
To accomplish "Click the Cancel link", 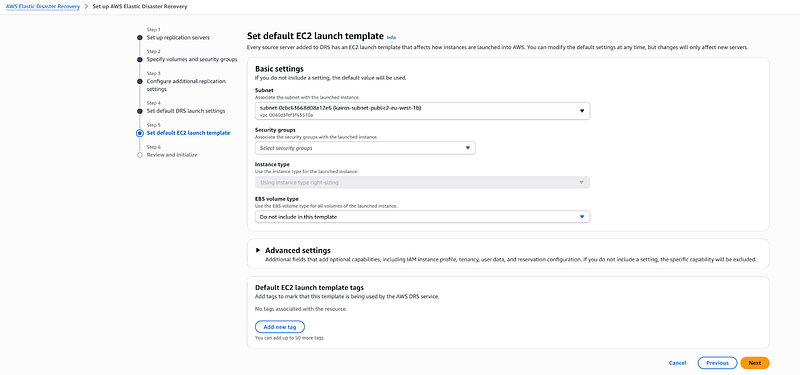I will (678, 363).
